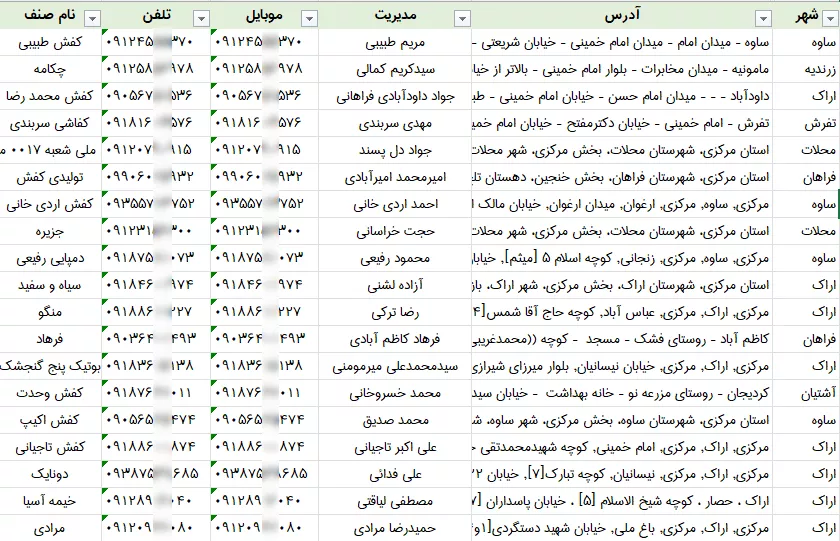Open the filter dropdown for شهر column

[831, 19]
